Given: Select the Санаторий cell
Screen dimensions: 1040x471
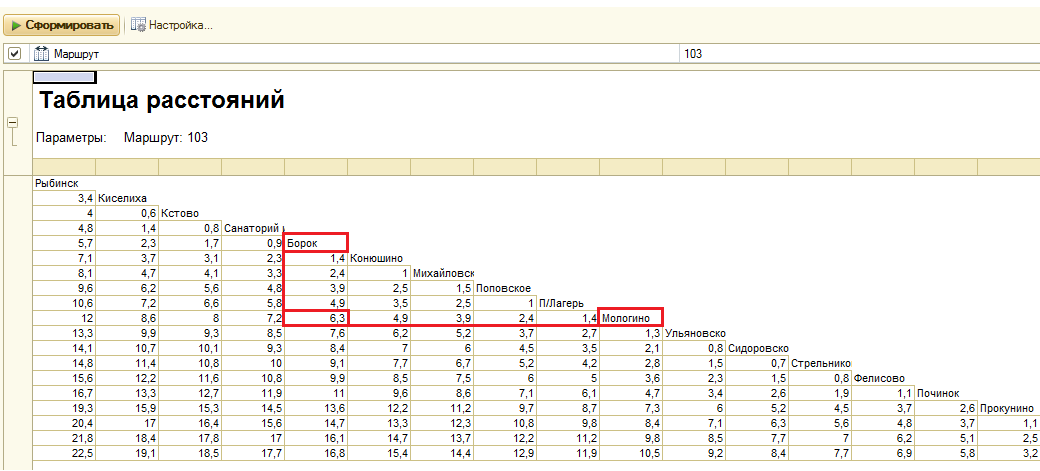Looking at the screenshot, I should point(253,228).
